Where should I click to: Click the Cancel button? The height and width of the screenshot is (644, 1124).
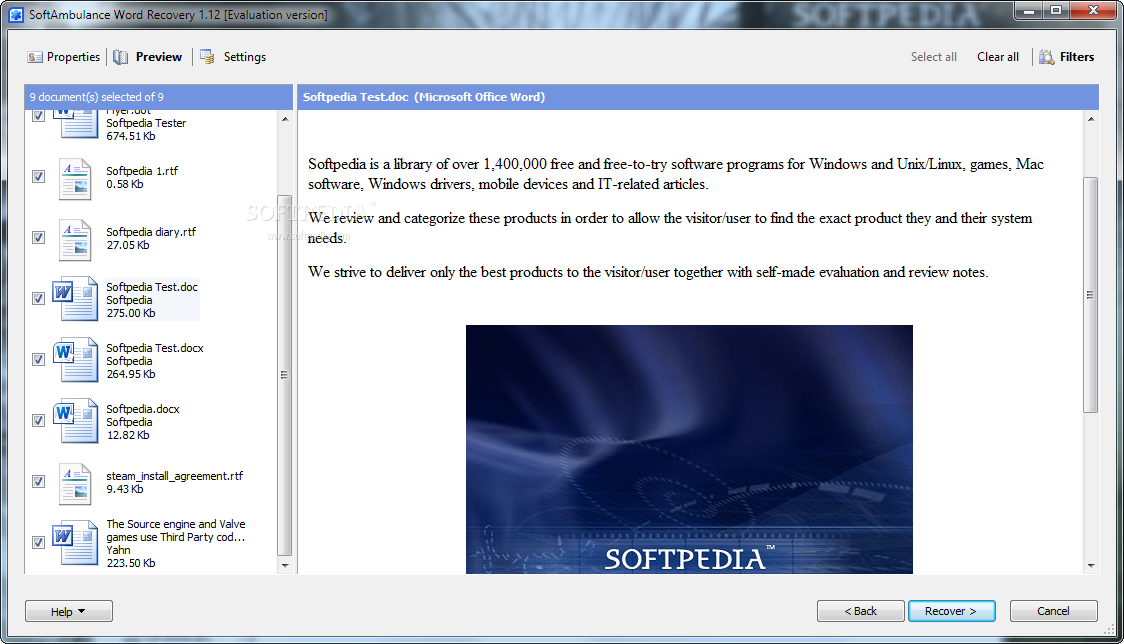1053,611
